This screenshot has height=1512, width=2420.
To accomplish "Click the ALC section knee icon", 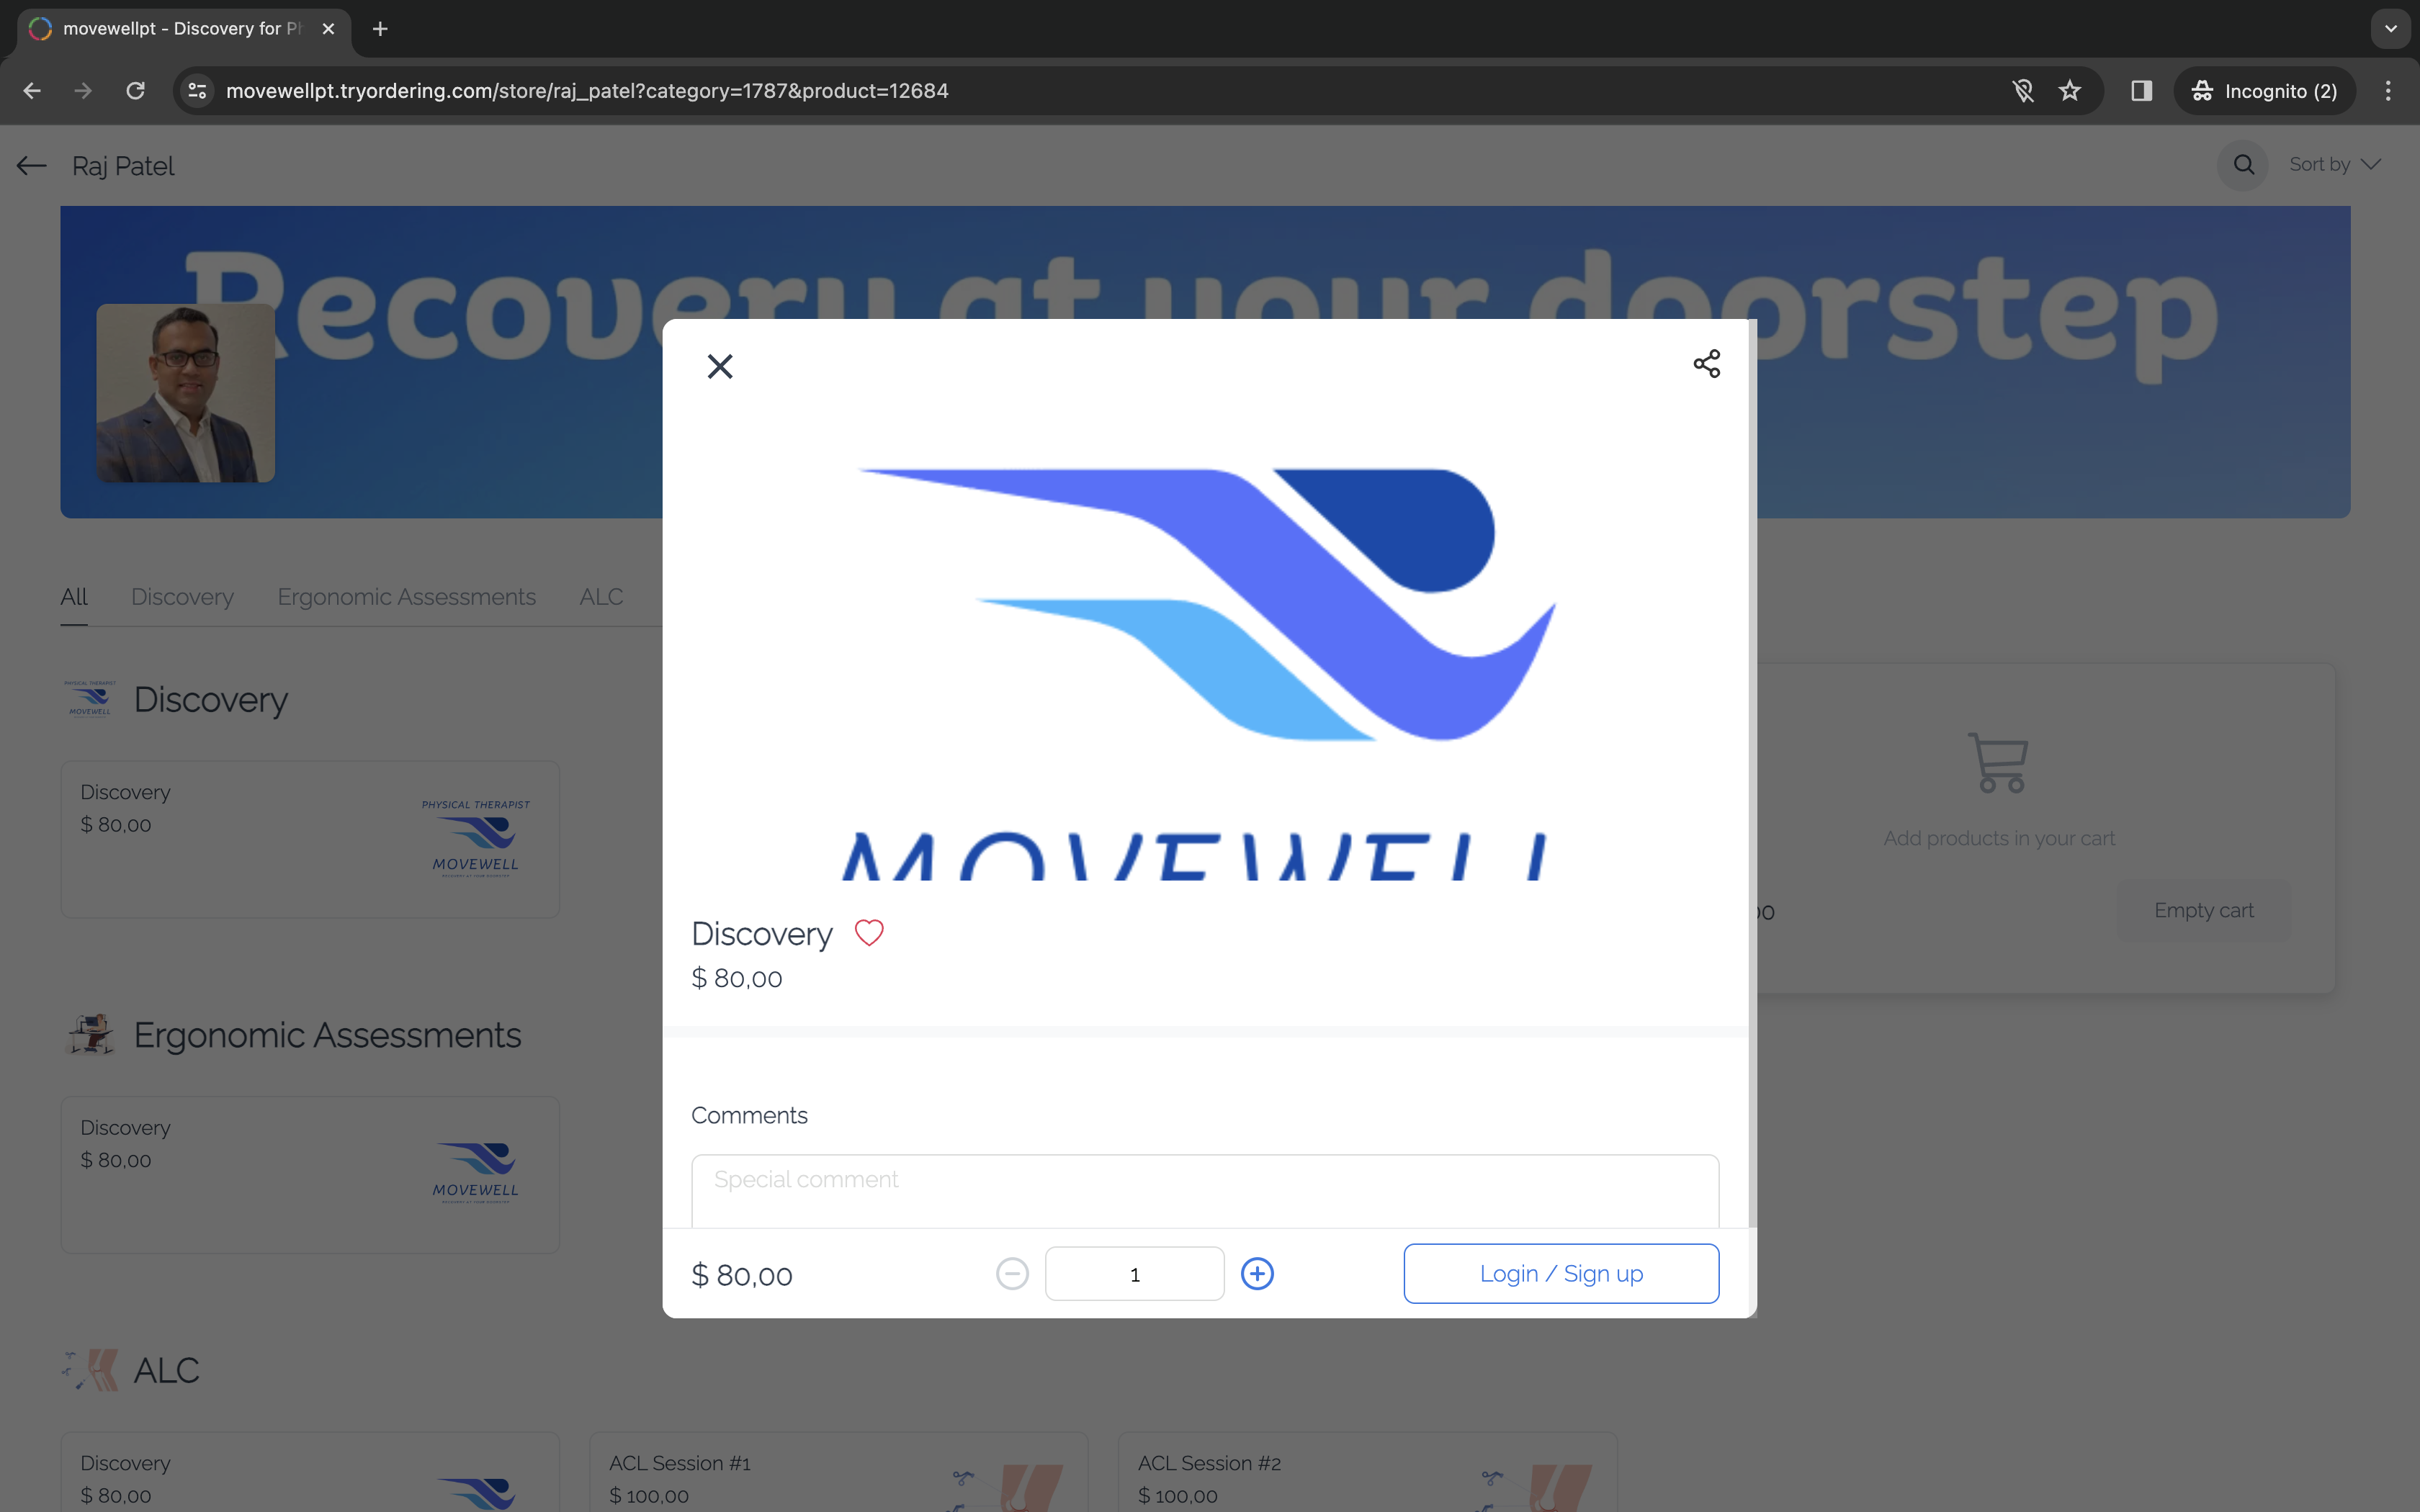I will [90, 1369].
